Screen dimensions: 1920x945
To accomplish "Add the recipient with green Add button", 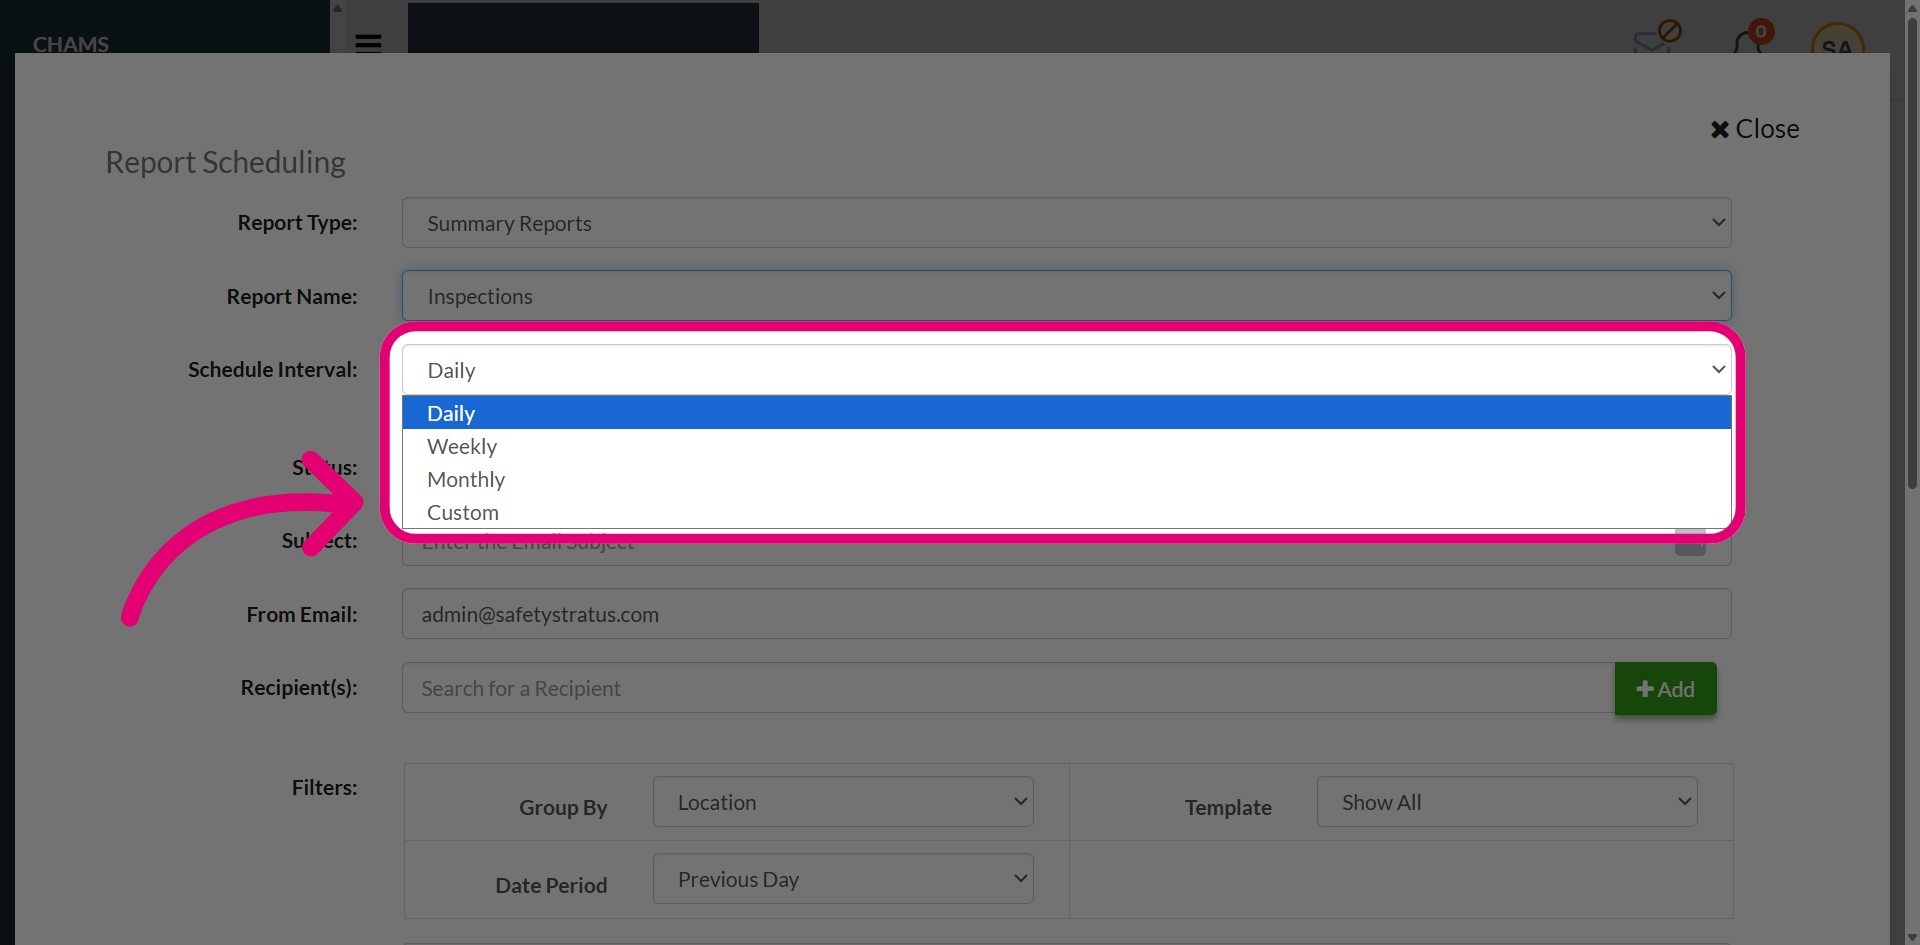I will tap(1665, 689).
